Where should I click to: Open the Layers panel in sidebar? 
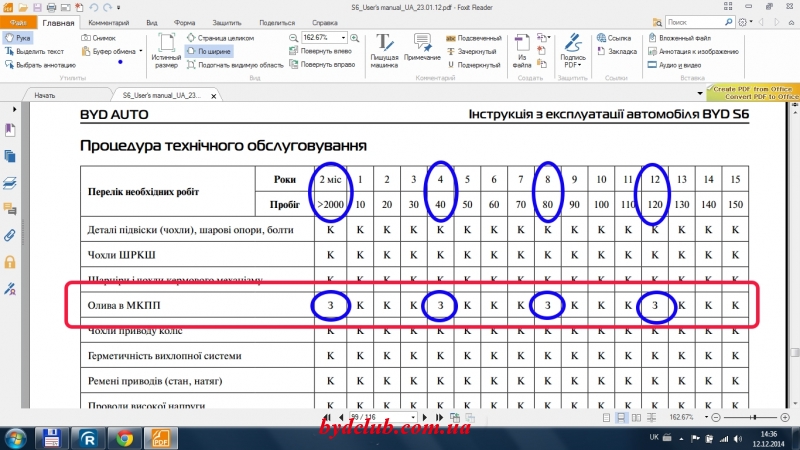coord(10,183)
